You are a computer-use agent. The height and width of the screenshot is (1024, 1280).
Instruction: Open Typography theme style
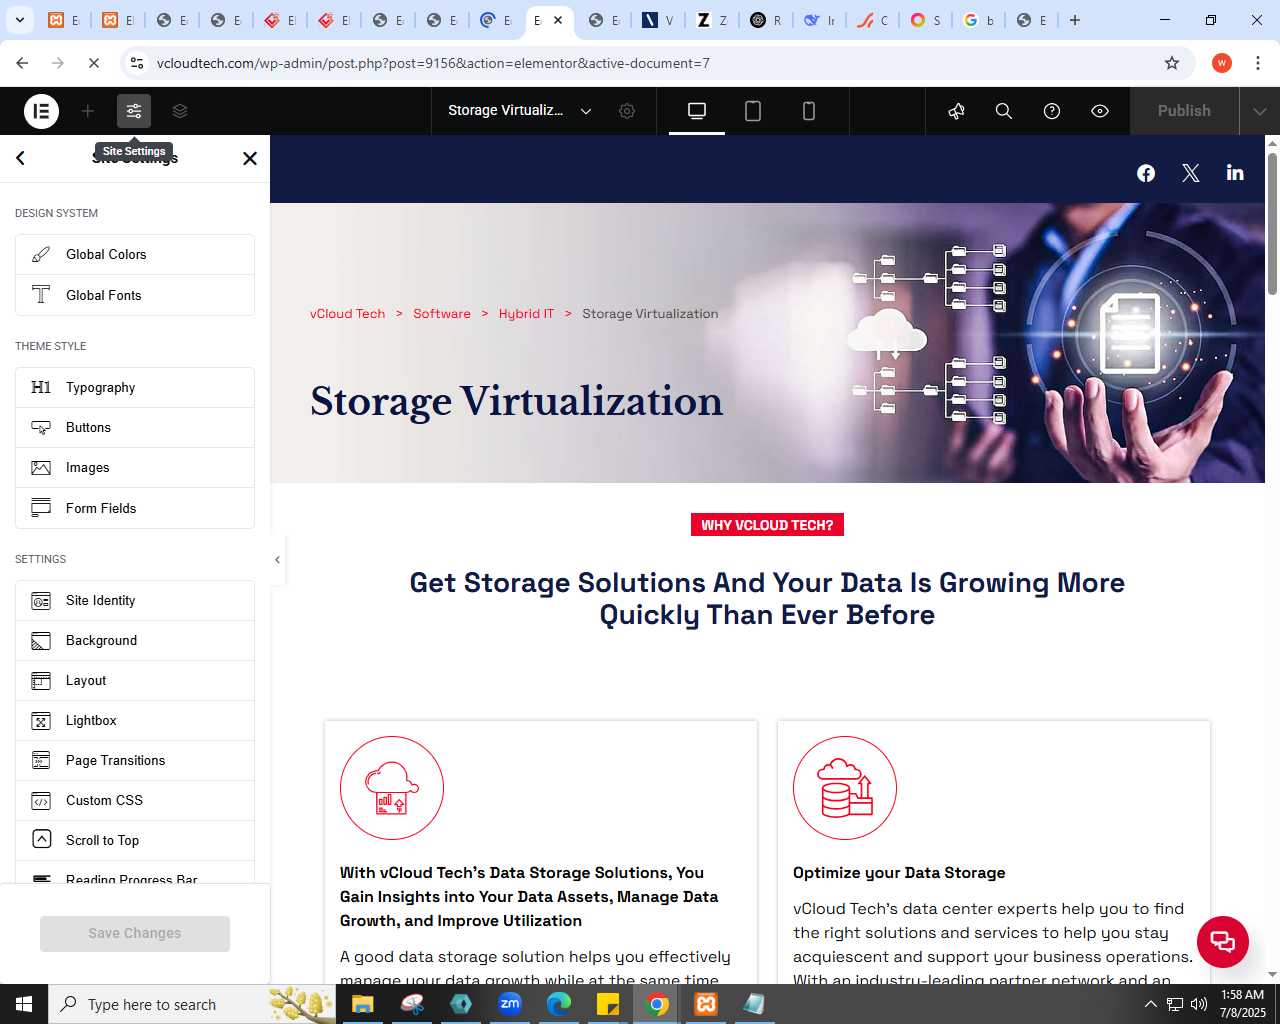pos(135,388)
